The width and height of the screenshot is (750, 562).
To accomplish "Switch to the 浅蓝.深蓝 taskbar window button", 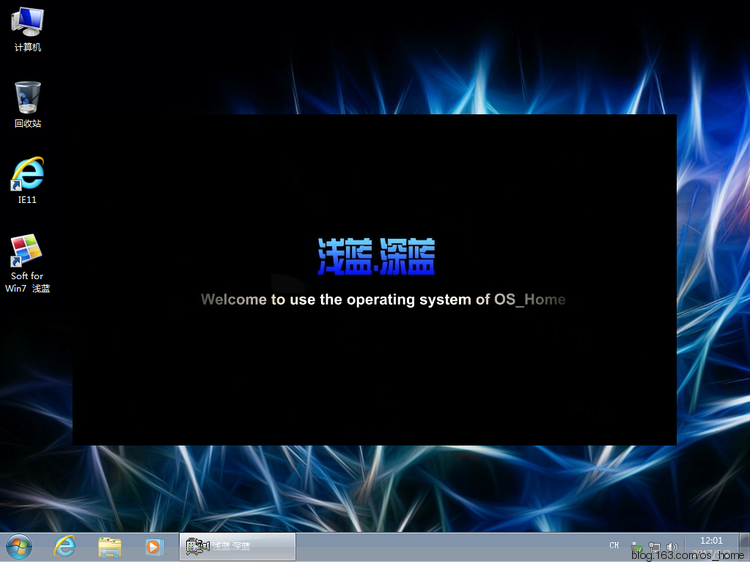I will tap(237, 546).
